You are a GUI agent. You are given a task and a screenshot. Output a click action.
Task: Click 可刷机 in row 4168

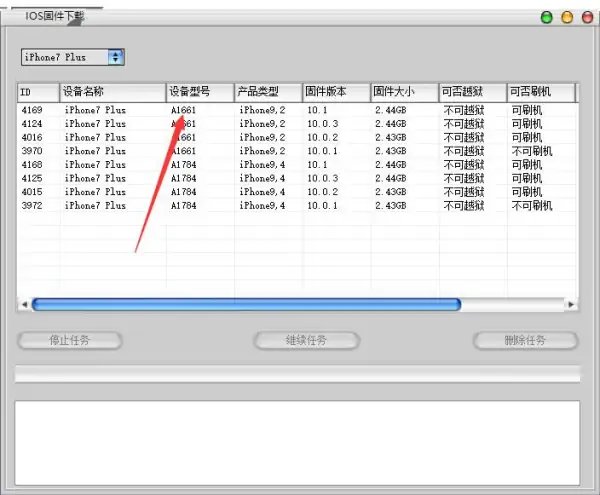pos(527,165)
